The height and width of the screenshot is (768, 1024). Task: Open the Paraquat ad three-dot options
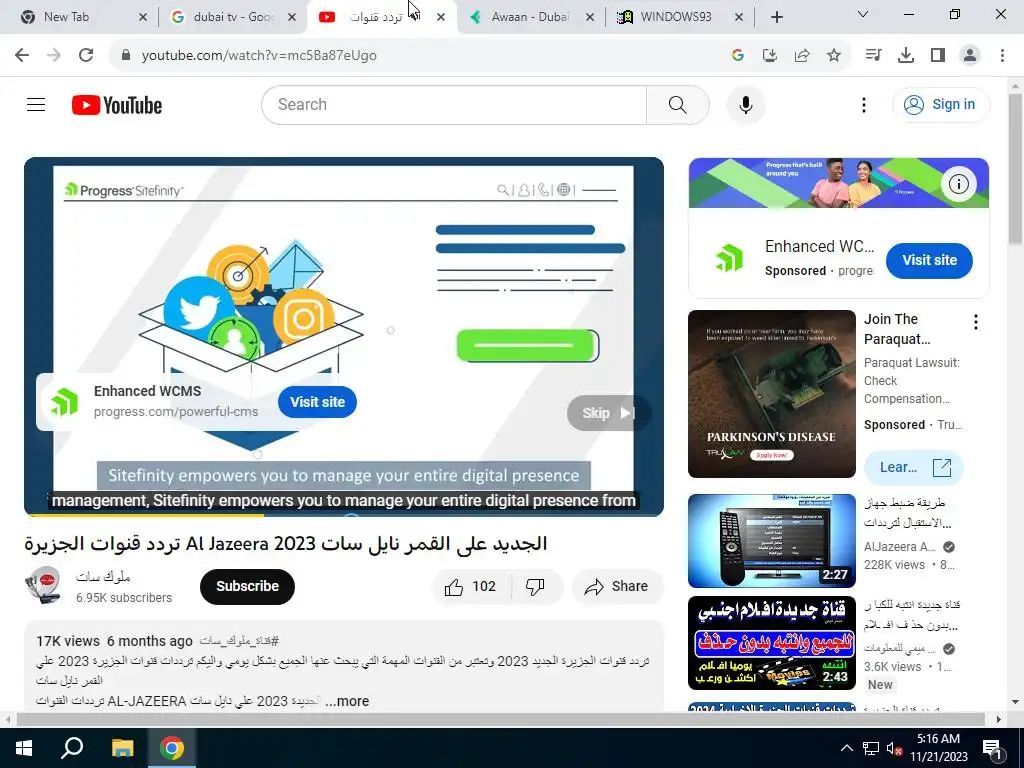coord(976,321)
